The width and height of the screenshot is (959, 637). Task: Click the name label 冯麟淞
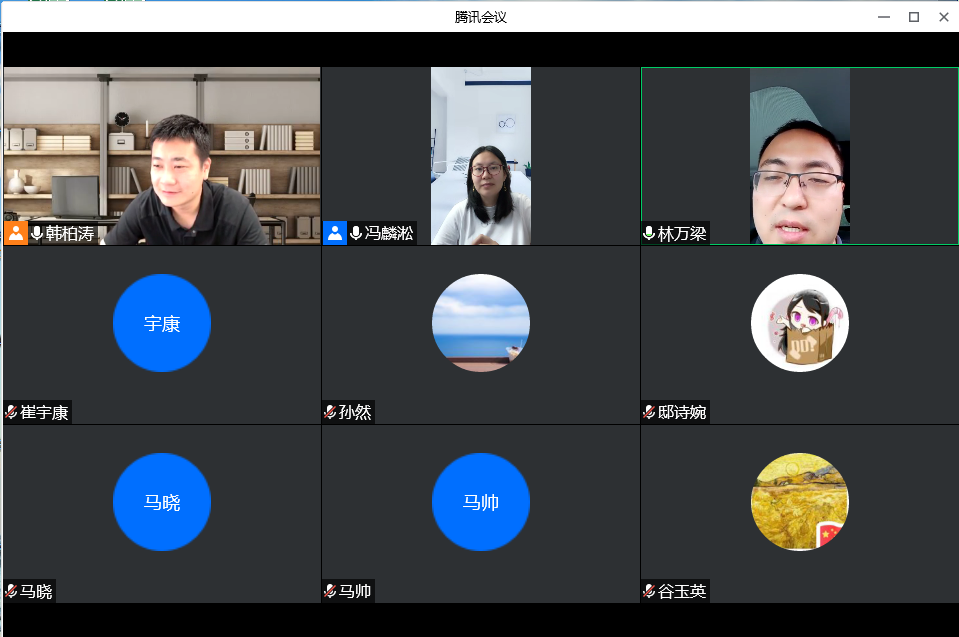click(389, 234)
